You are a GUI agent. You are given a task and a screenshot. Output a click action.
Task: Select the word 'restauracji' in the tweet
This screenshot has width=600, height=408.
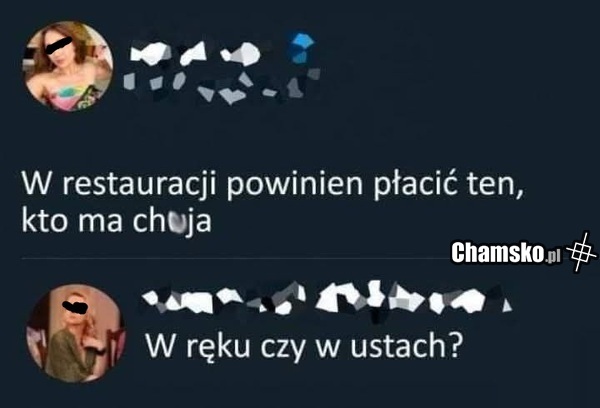140,184
